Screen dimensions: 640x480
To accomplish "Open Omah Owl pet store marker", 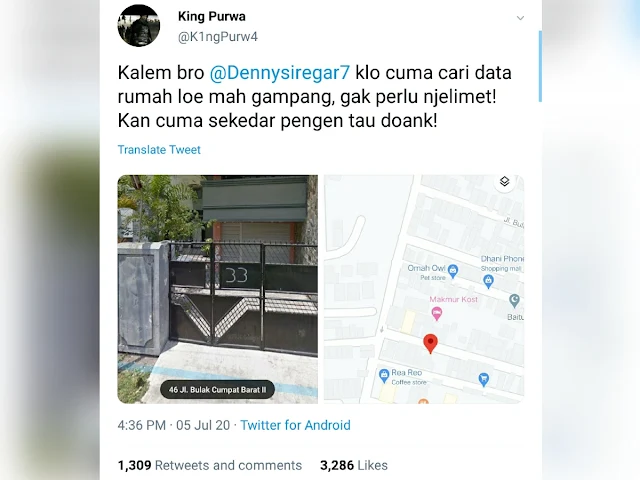I will click(453, 271).
